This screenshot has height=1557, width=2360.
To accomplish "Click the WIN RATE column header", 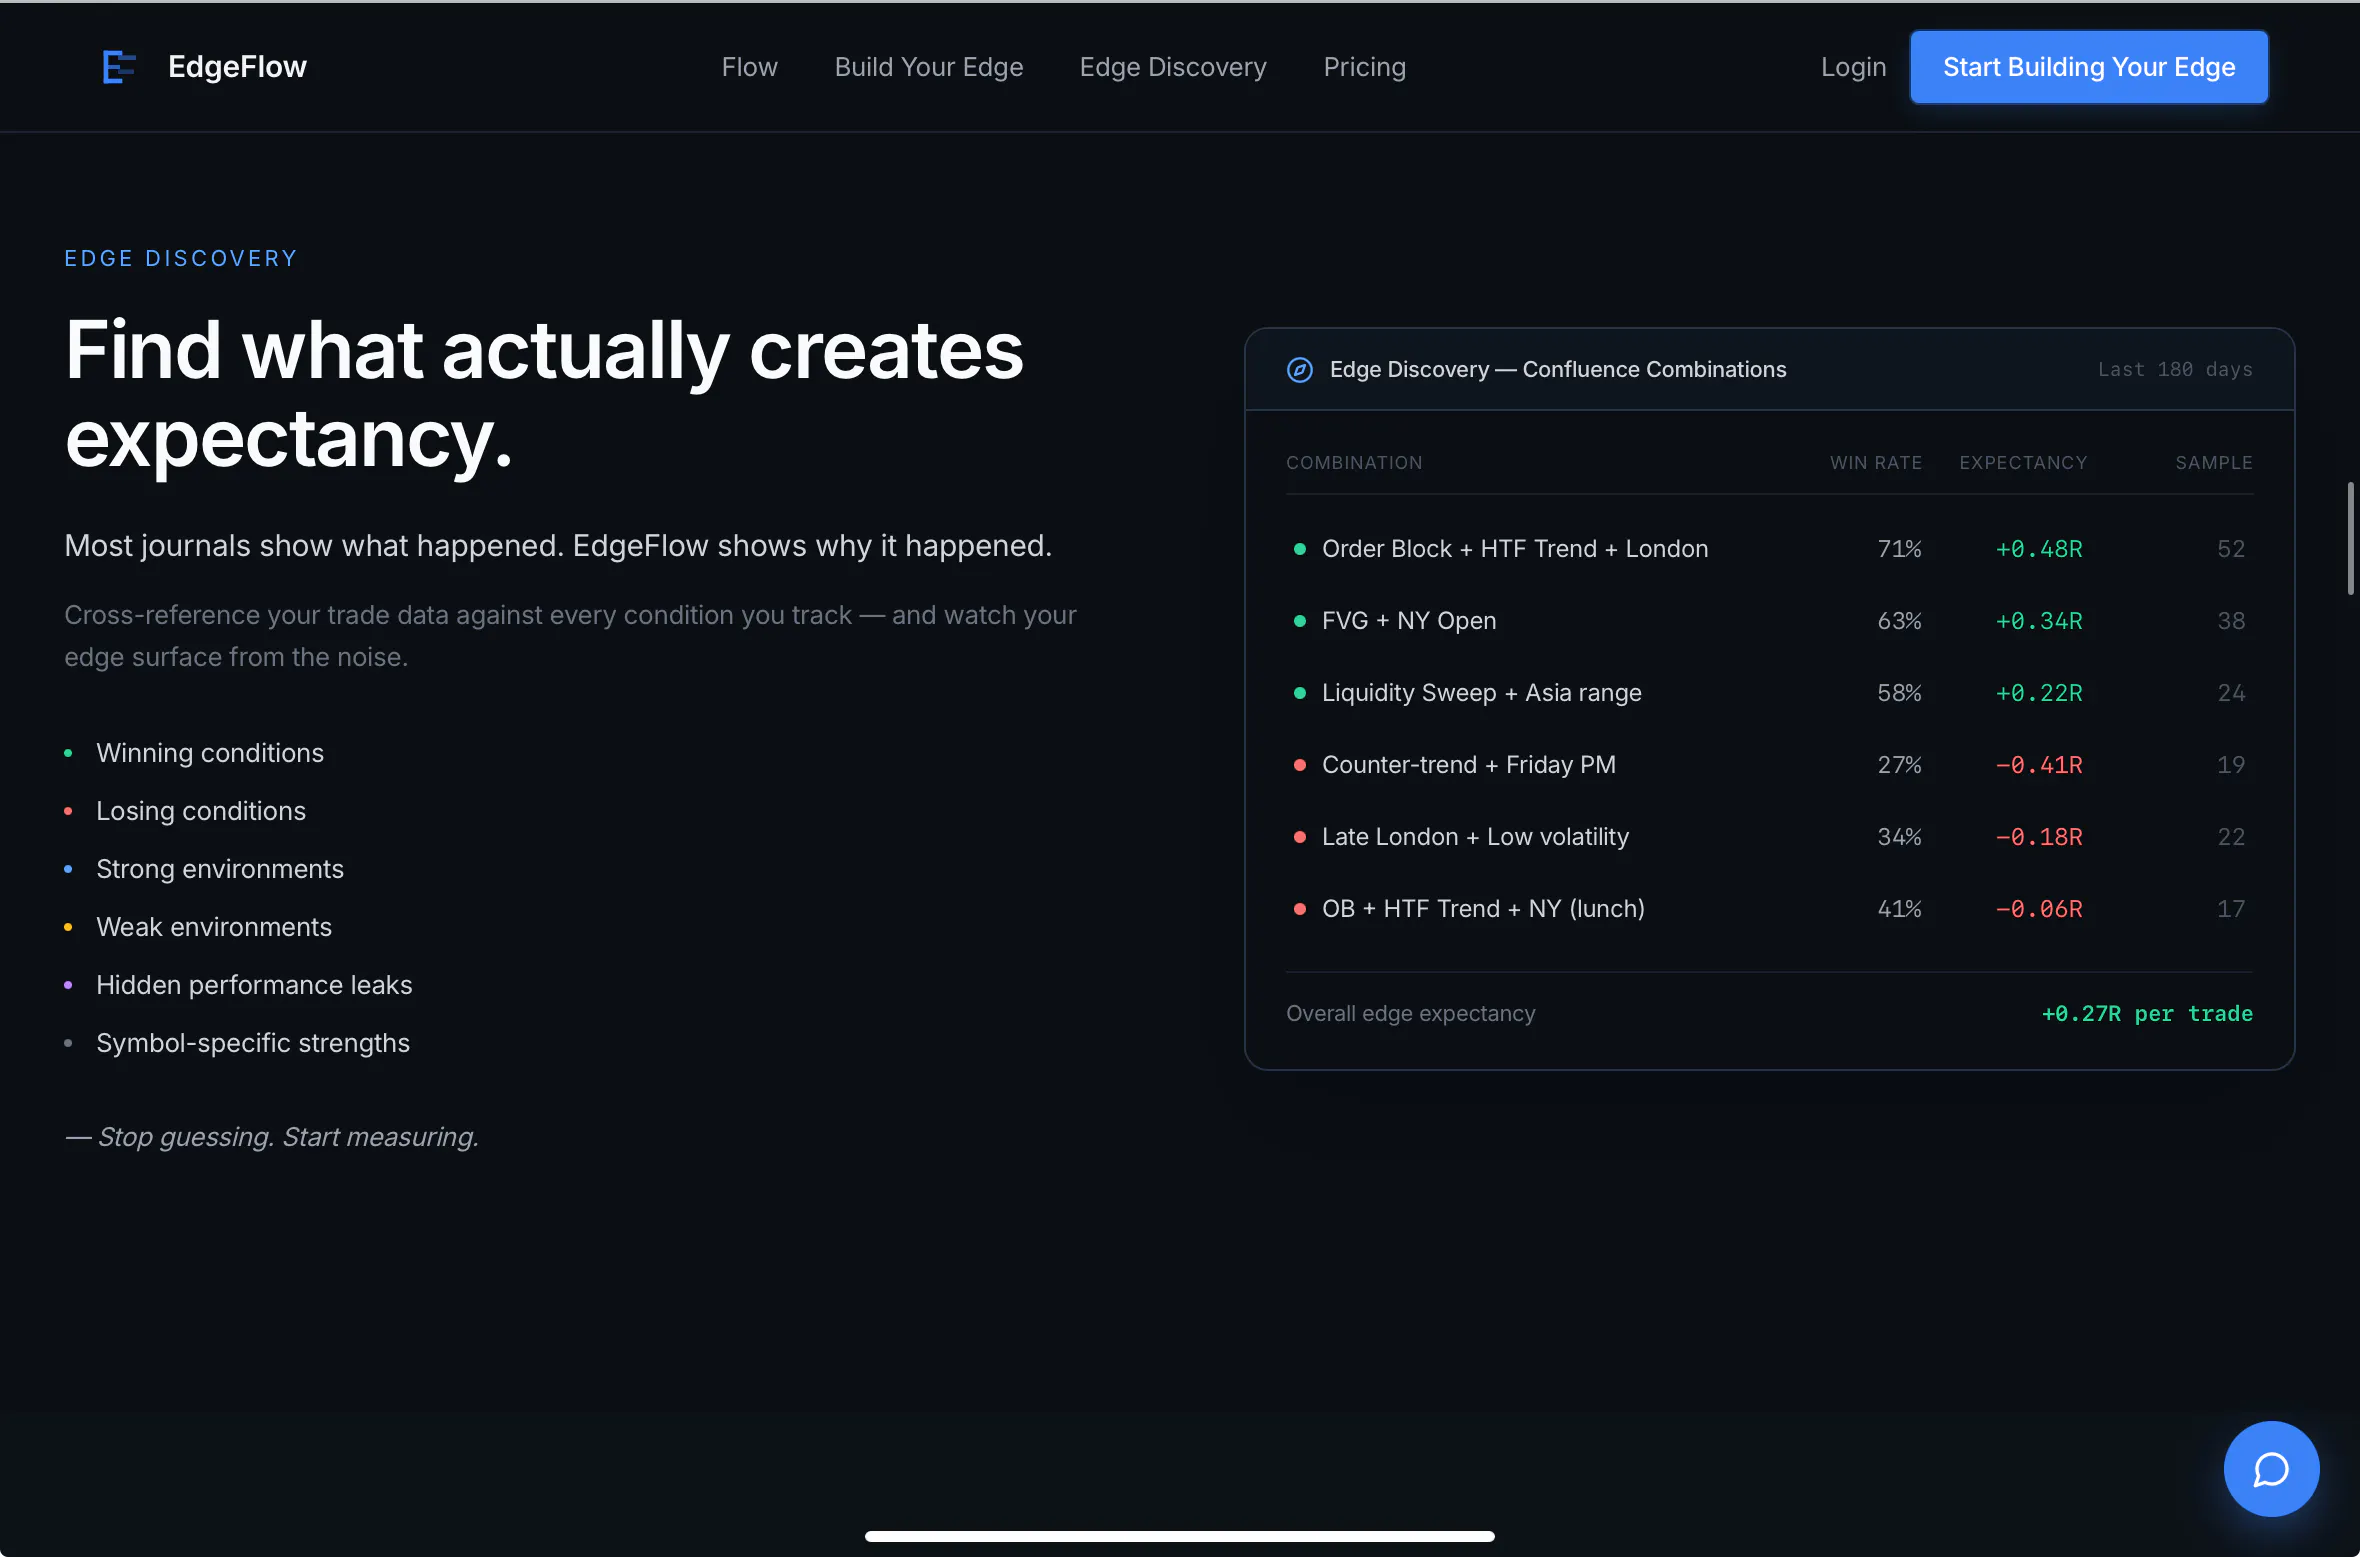I will pyautogui.click(x=1876, y=463).
